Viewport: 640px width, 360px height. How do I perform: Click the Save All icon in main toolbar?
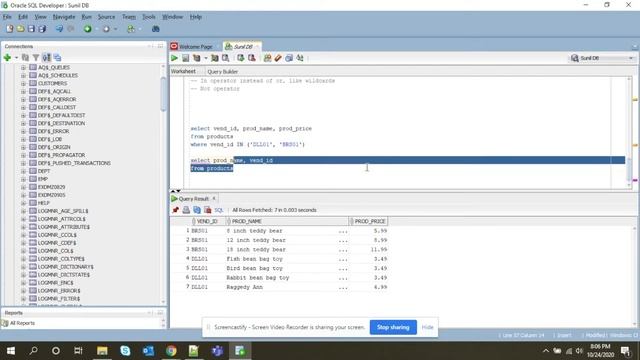pos(42,29)
